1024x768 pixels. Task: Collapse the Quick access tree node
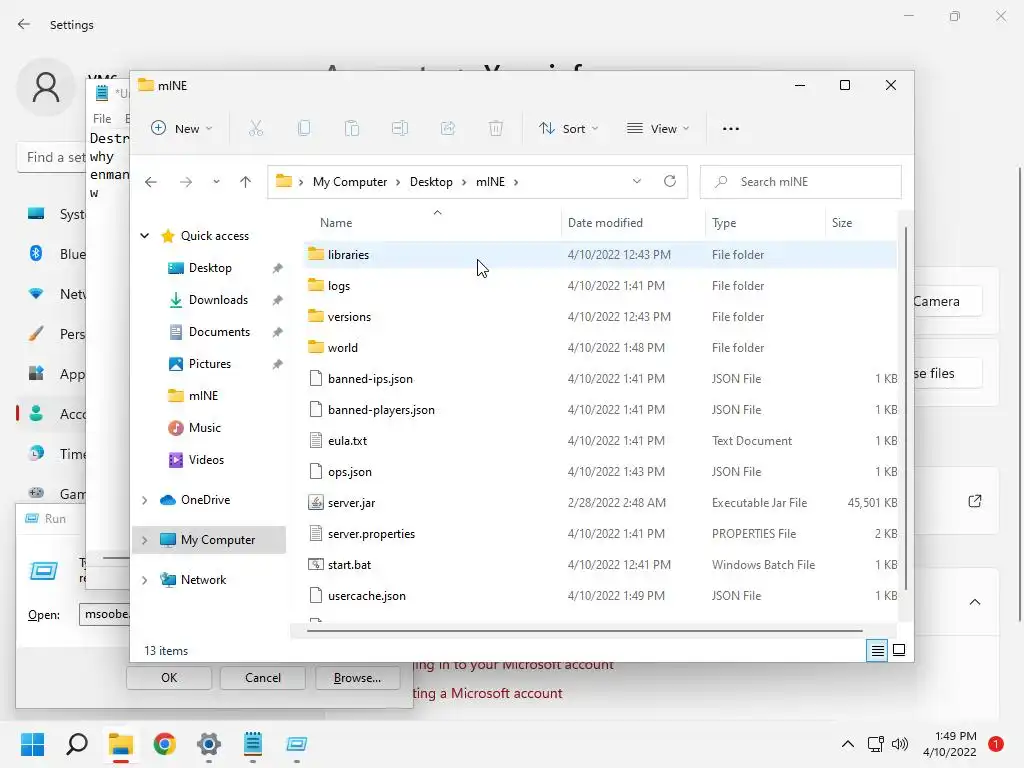click(x=144, y=235)
